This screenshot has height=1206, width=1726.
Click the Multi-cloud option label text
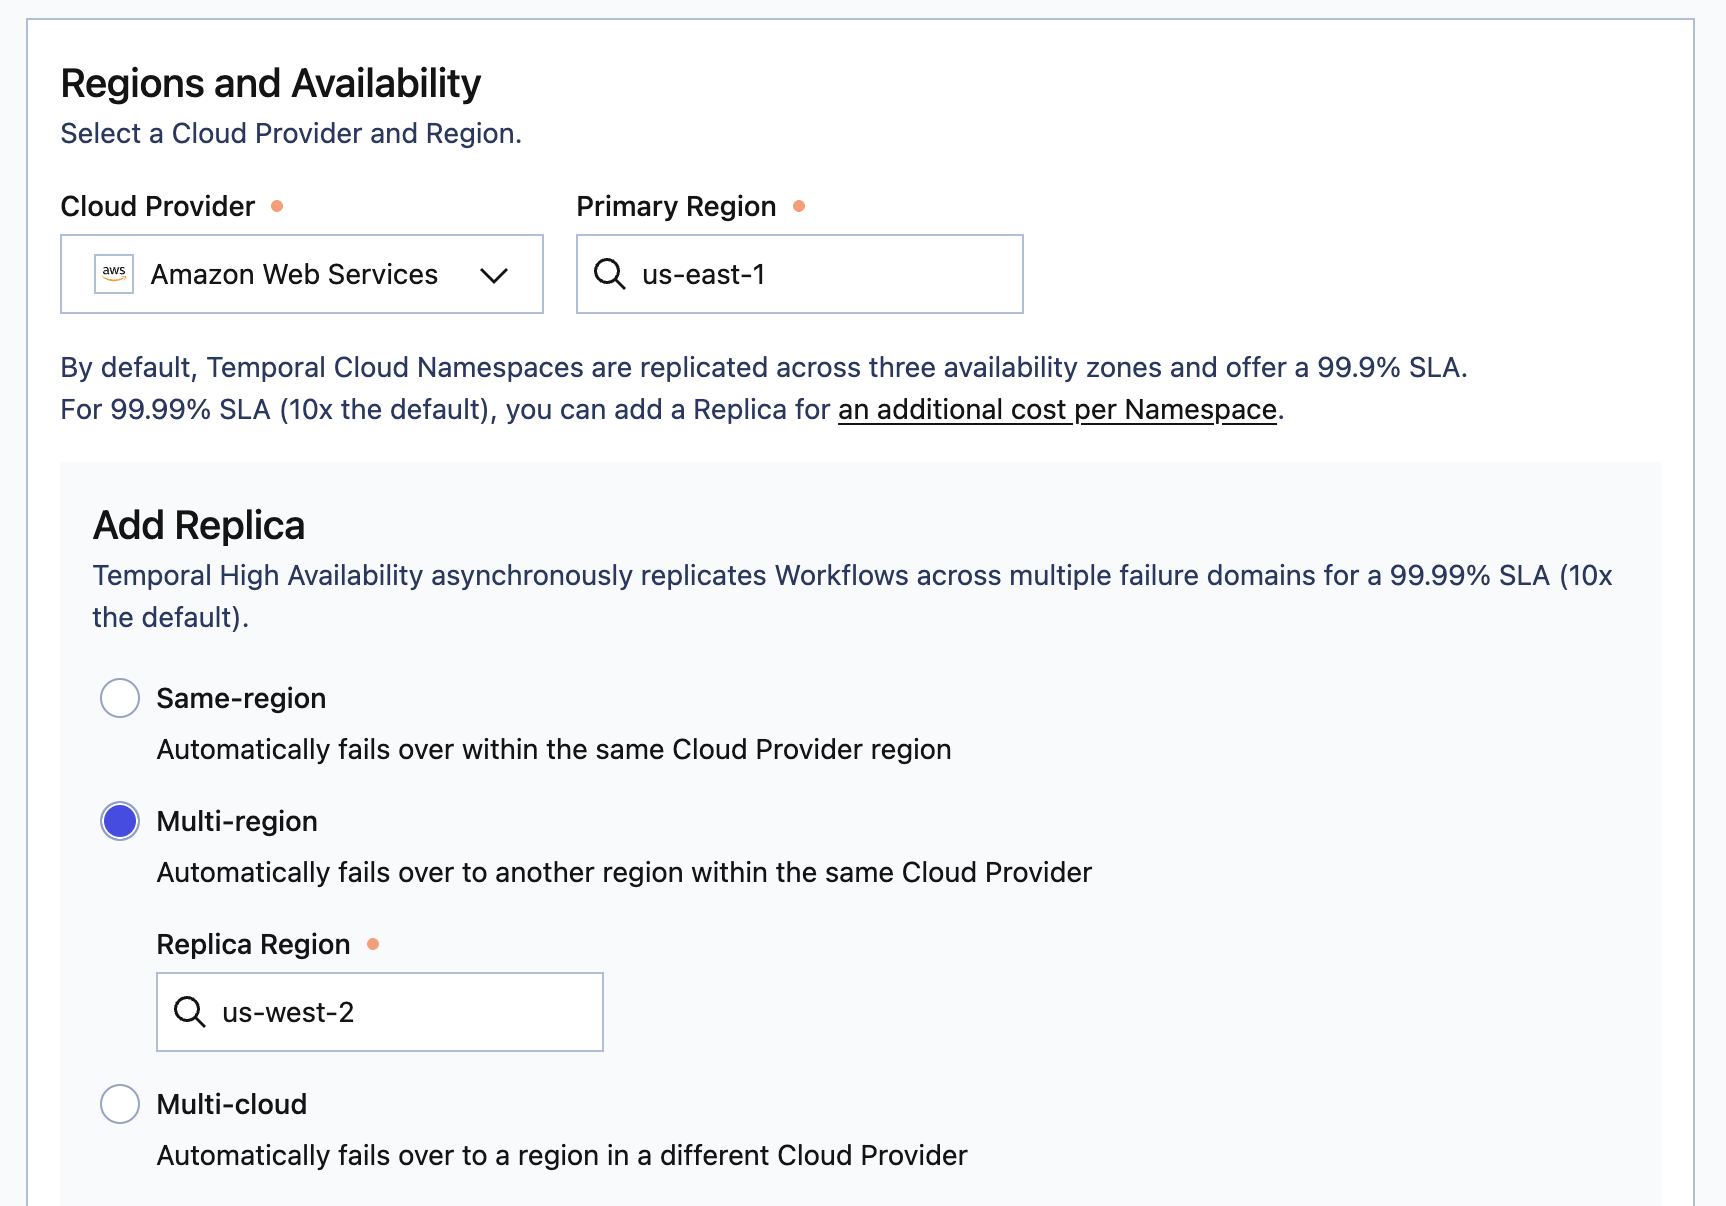(x=231, y=1103)
